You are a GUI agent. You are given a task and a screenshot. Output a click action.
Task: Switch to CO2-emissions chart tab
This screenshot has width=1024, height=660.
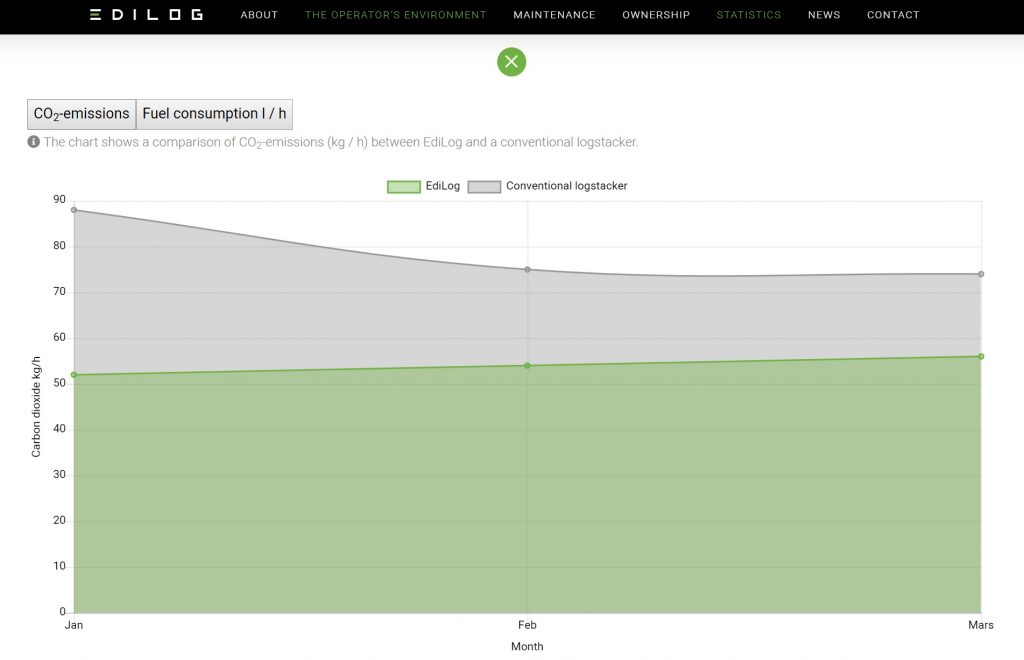click(82, 114)
